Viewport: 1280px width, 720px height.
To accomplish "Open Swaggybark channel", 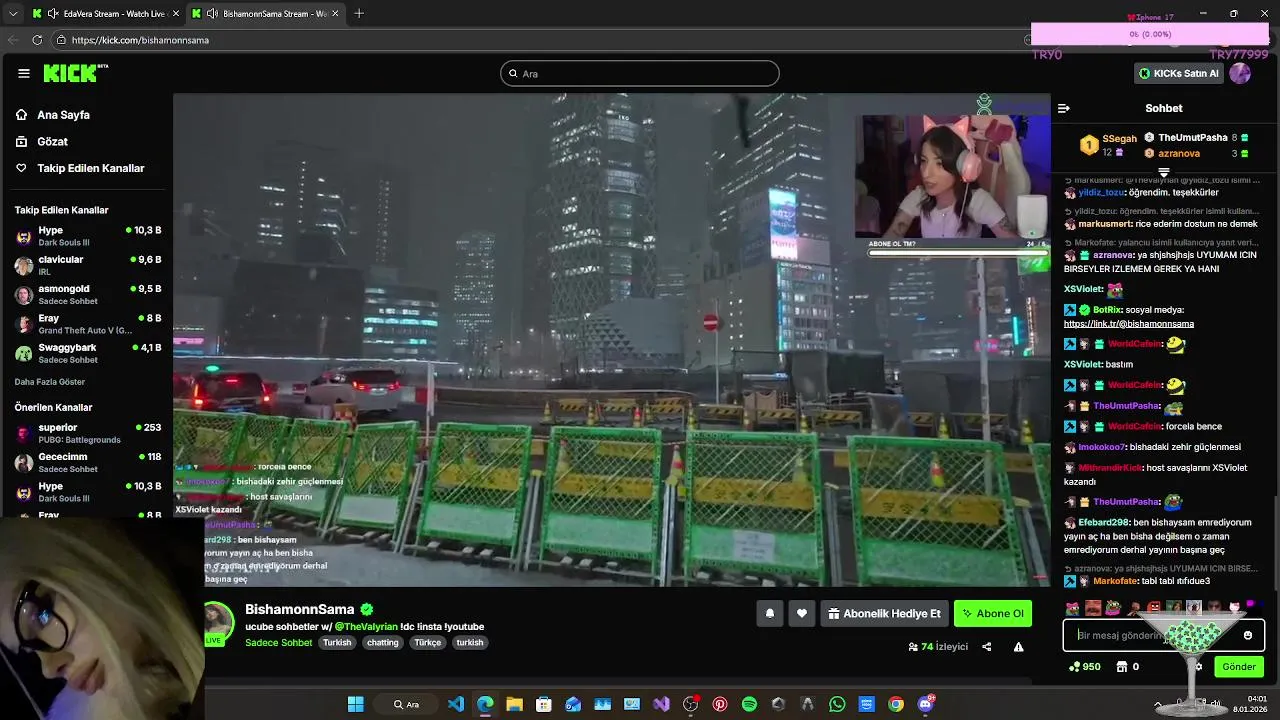I will point(87,353).
